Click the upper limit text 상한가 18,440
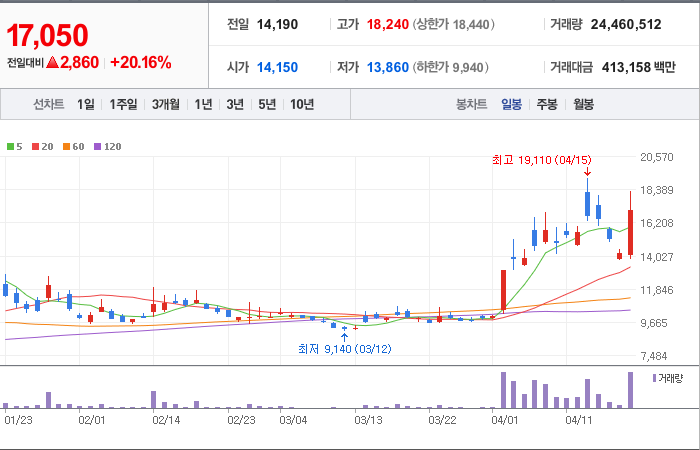700x450 pixels. pyautogui.click(x=454, y=25)
